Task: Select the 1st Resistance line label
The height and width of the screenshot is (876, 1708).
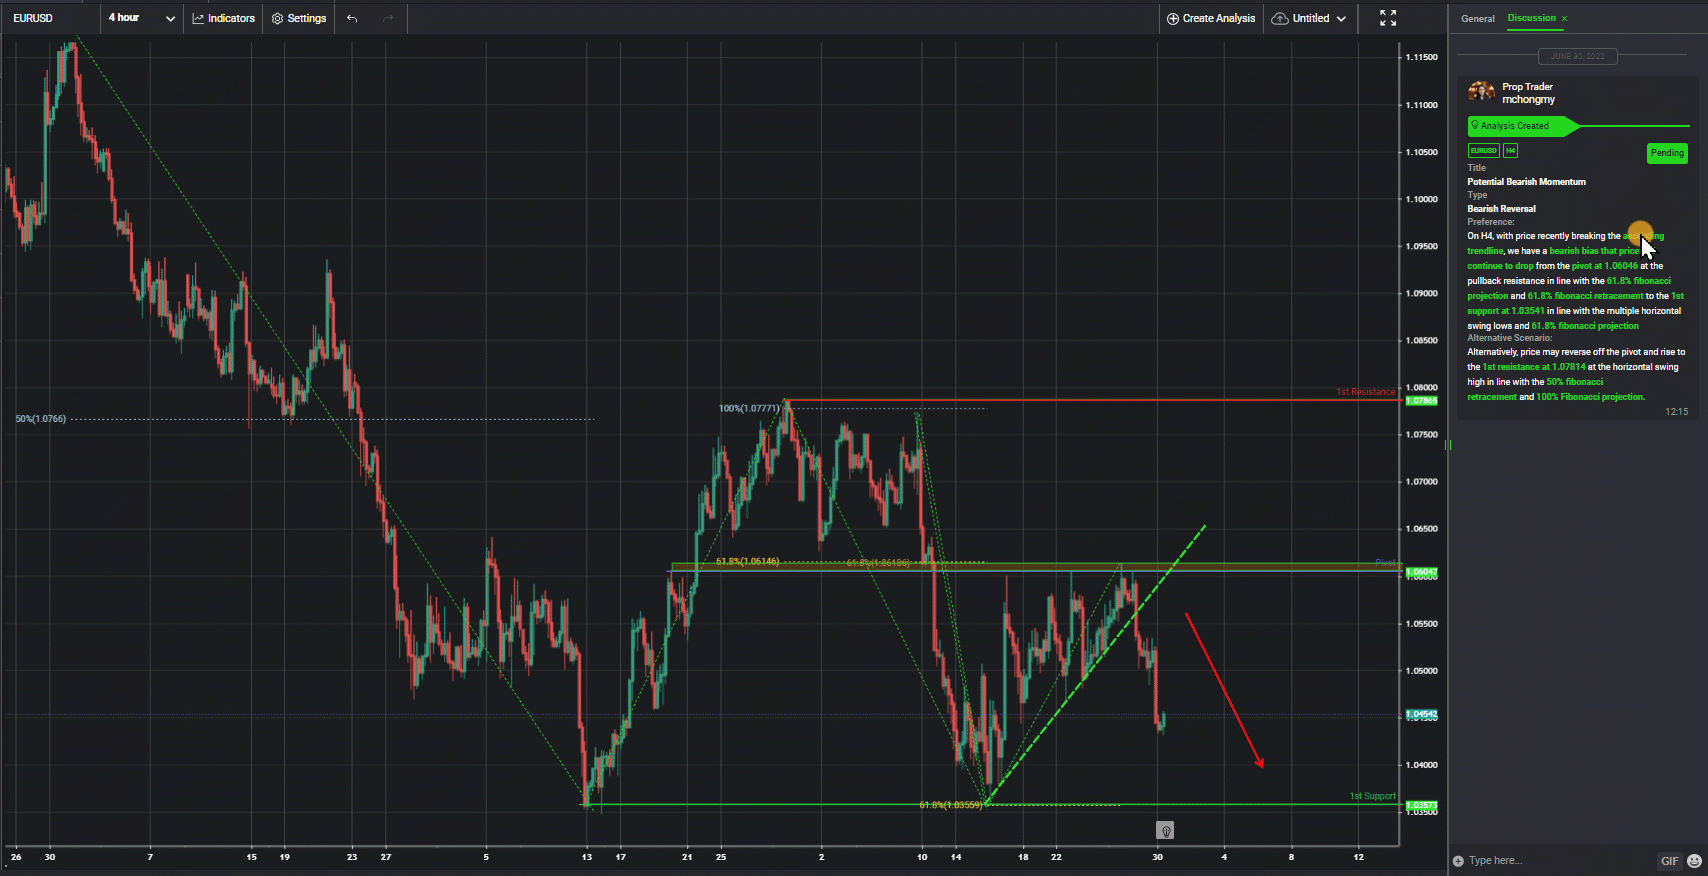Action: click(x=1365, y=392)
